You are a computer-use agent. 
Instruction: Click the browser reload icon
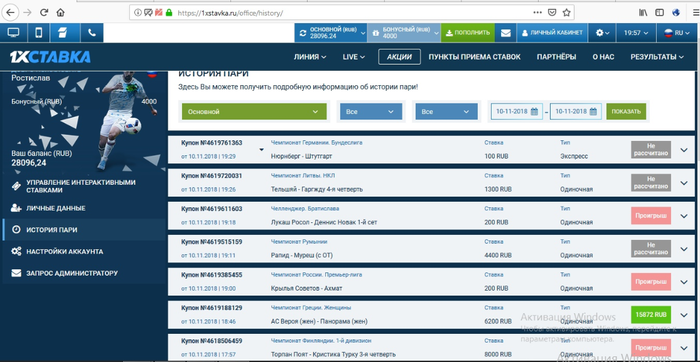tap(44, 13)
